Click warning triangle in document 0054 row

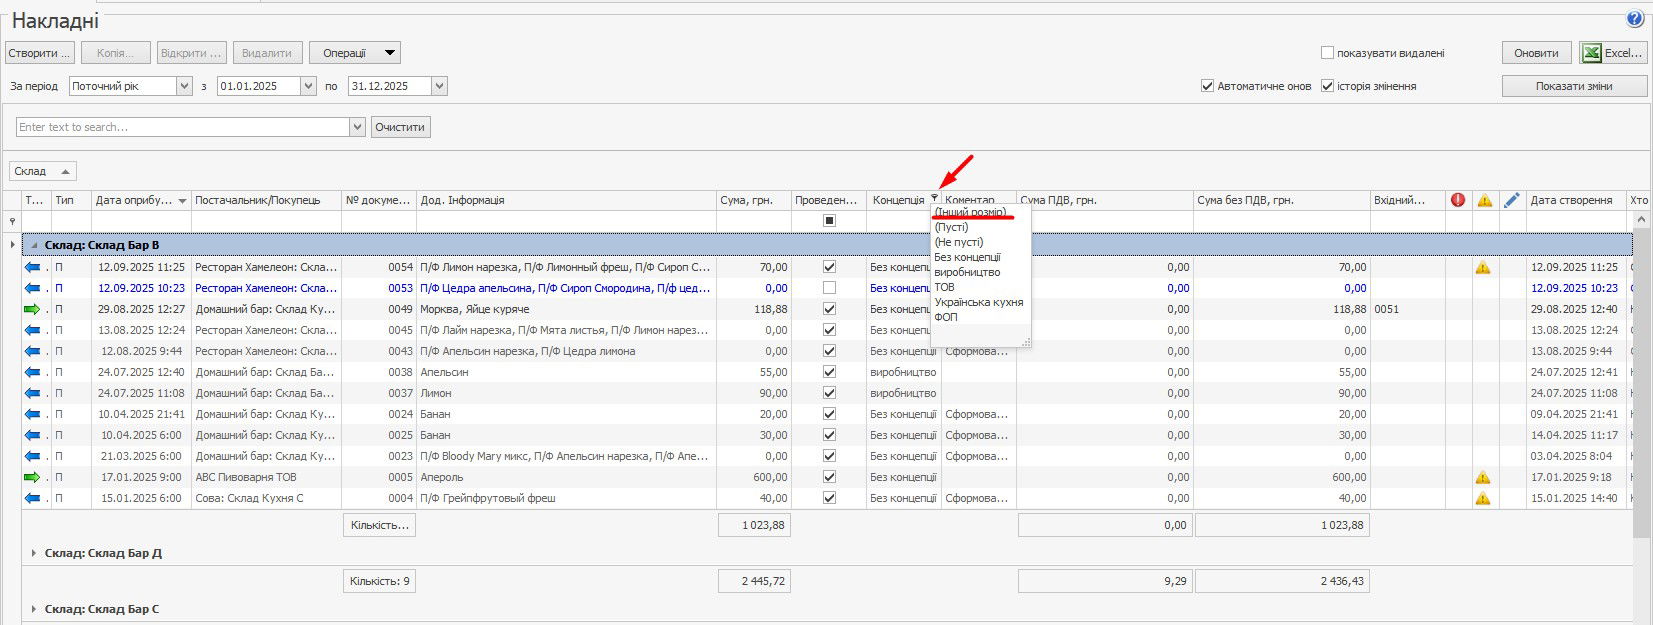coord(1483,267)
